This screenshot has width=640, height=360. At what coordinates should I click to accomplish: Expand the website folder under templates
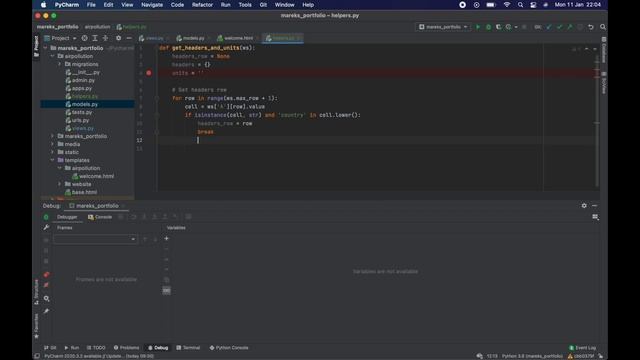pyautogui.click(x=60, y=184)
